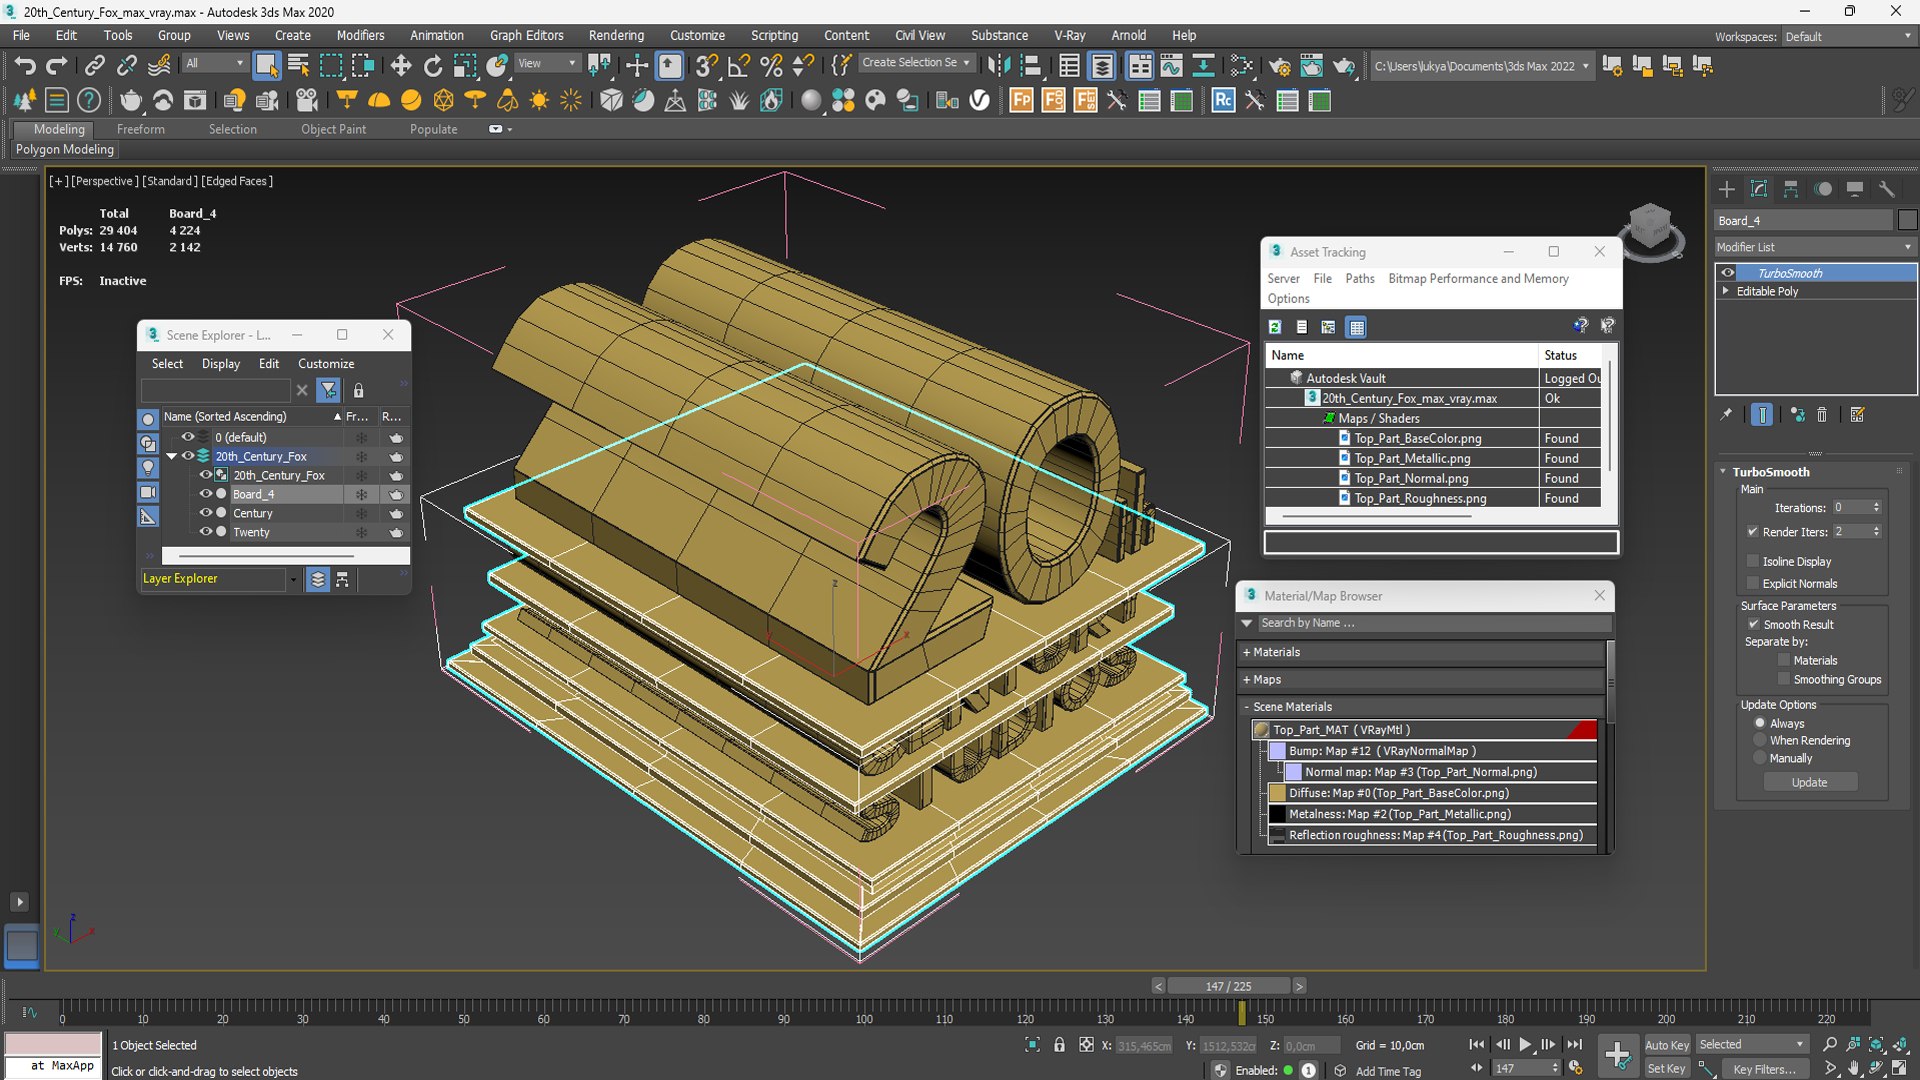The height and width of the screenshot is (1080, 1920).
Task: Toggle the Render Iters checkbox
Action: pos(1753,531)
